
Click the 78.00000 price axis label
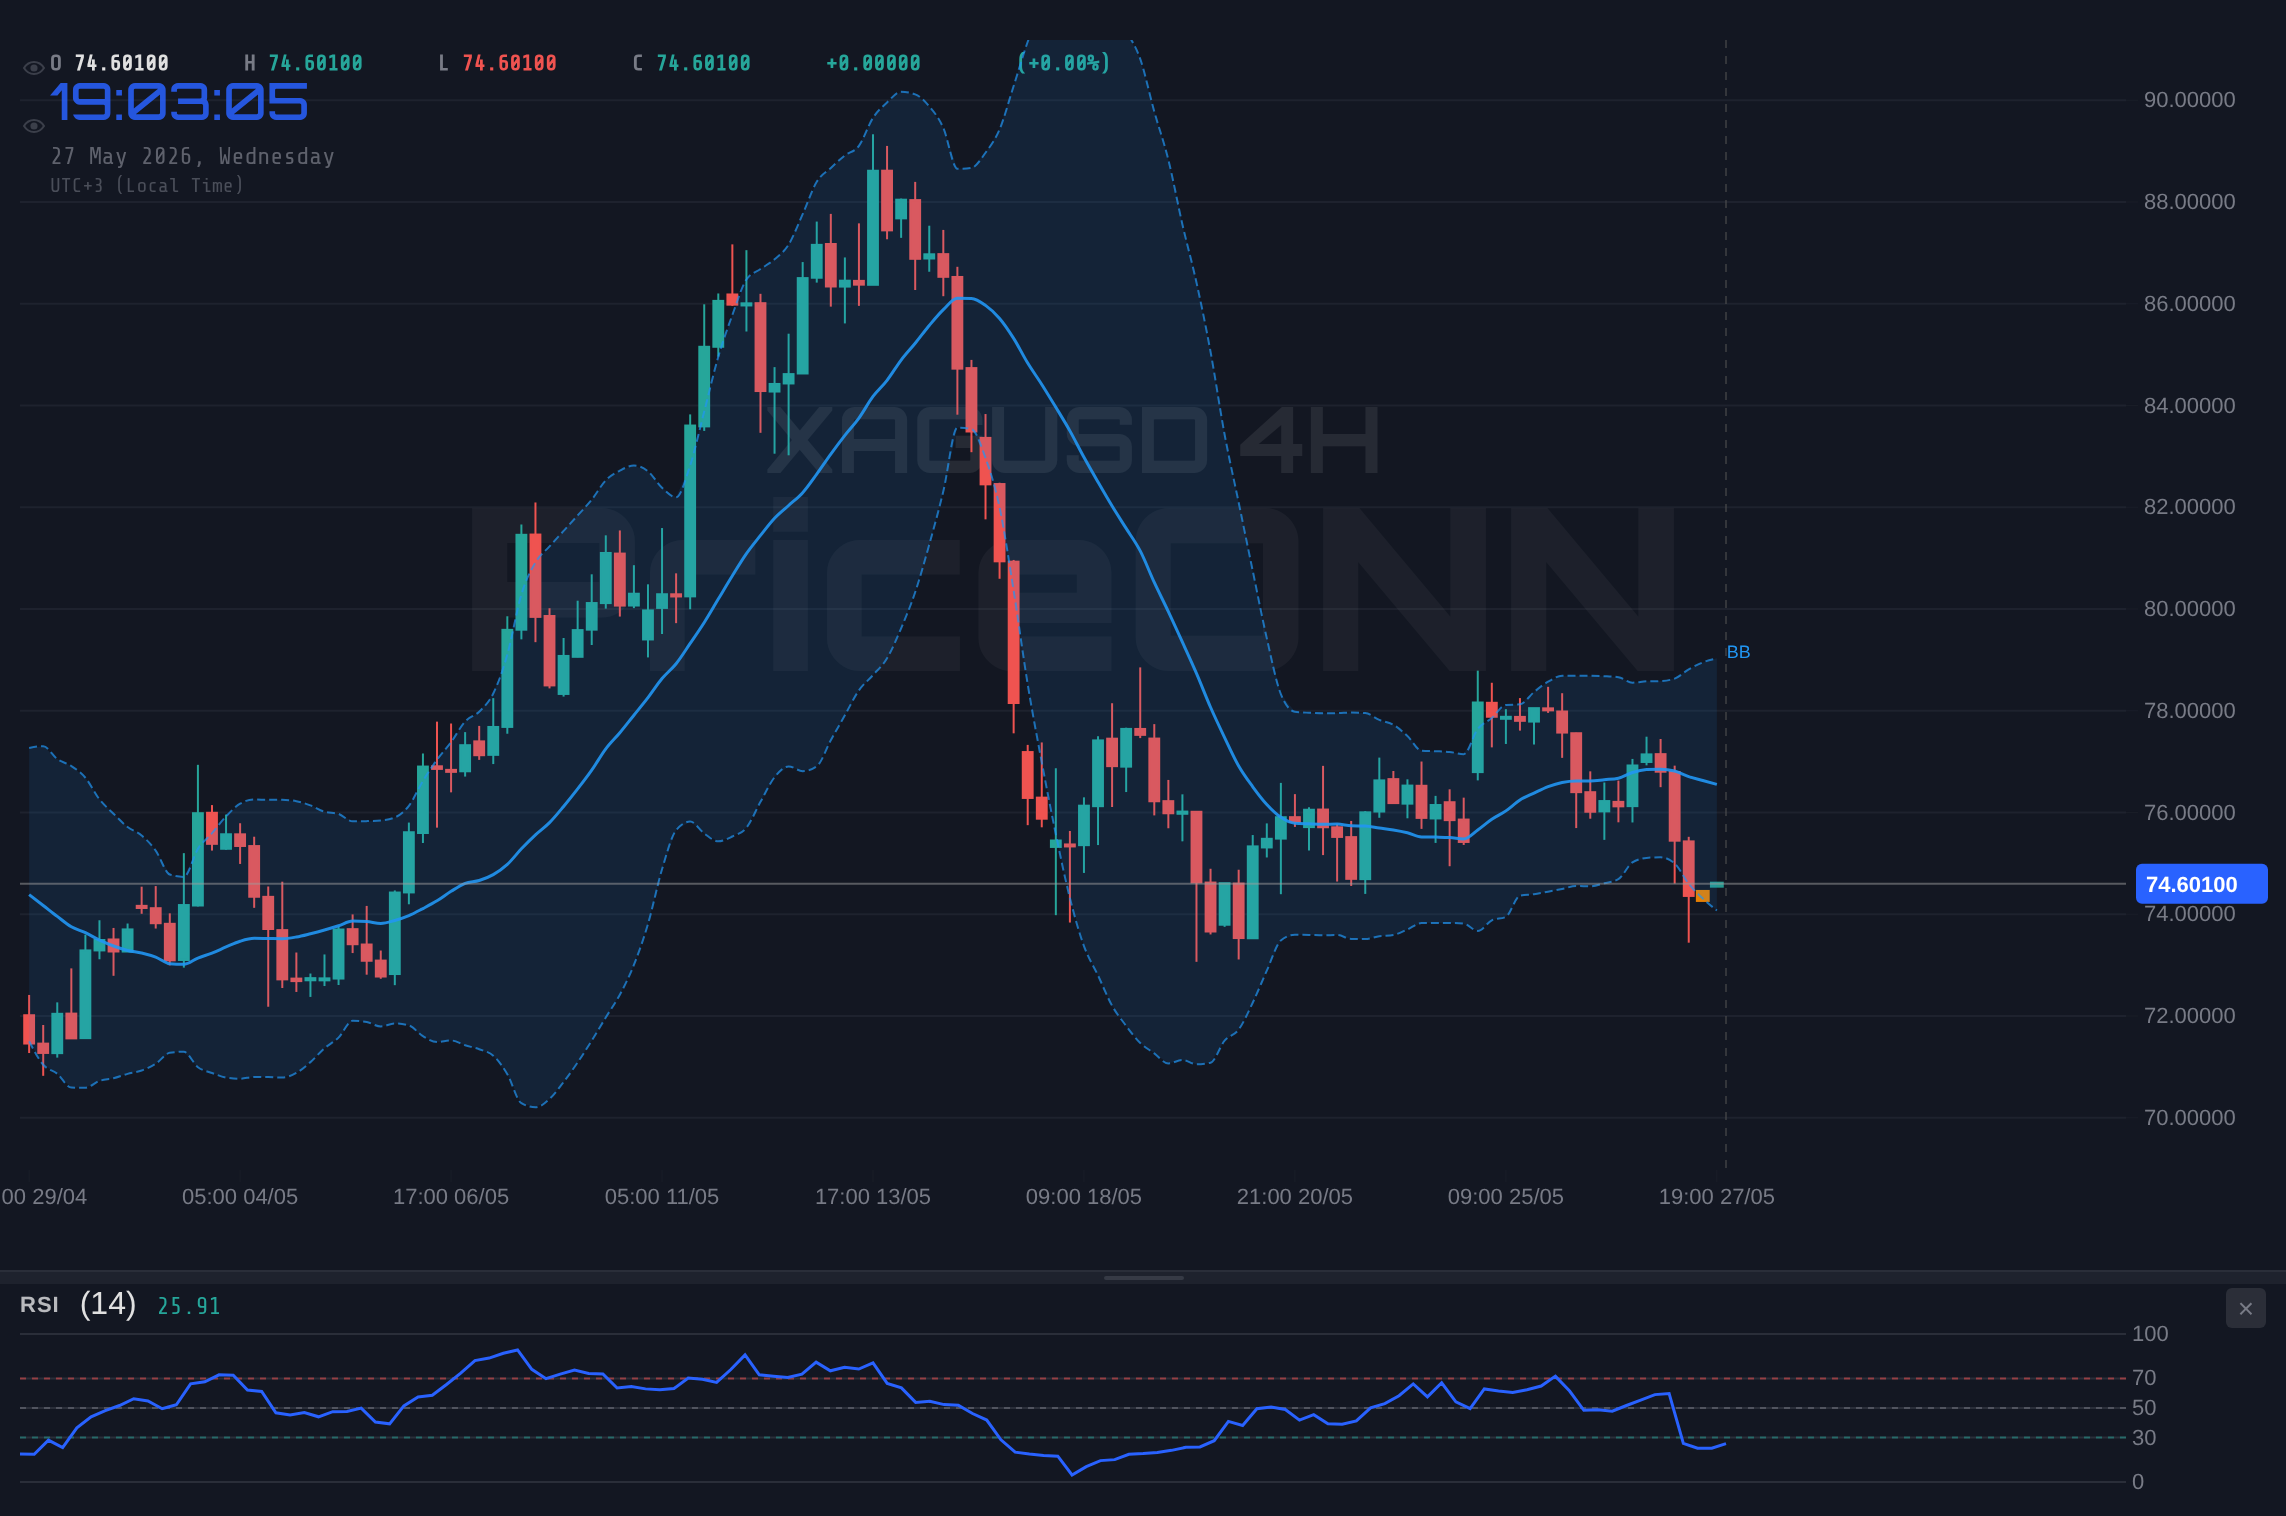(x=2189, y=711)
